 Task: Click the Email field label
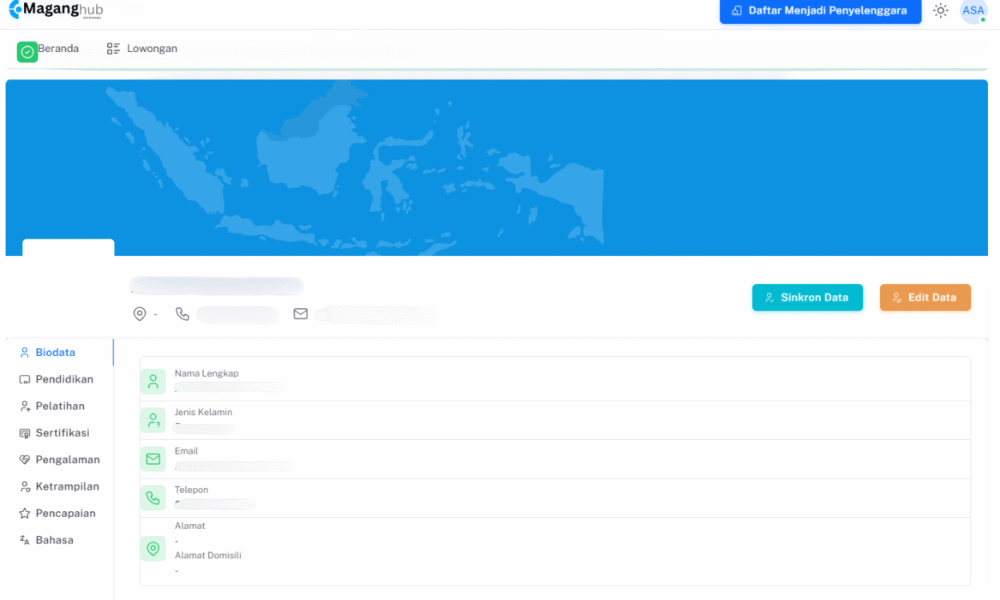click(x=186, y=451)
